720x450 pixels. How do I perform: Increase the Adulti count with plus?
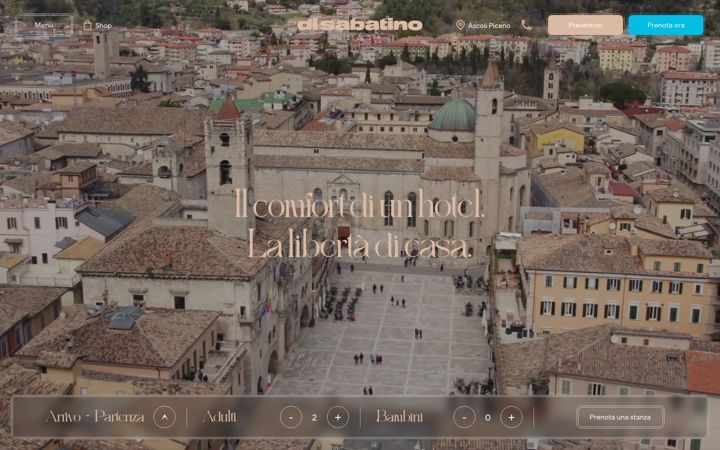(338, 417)
